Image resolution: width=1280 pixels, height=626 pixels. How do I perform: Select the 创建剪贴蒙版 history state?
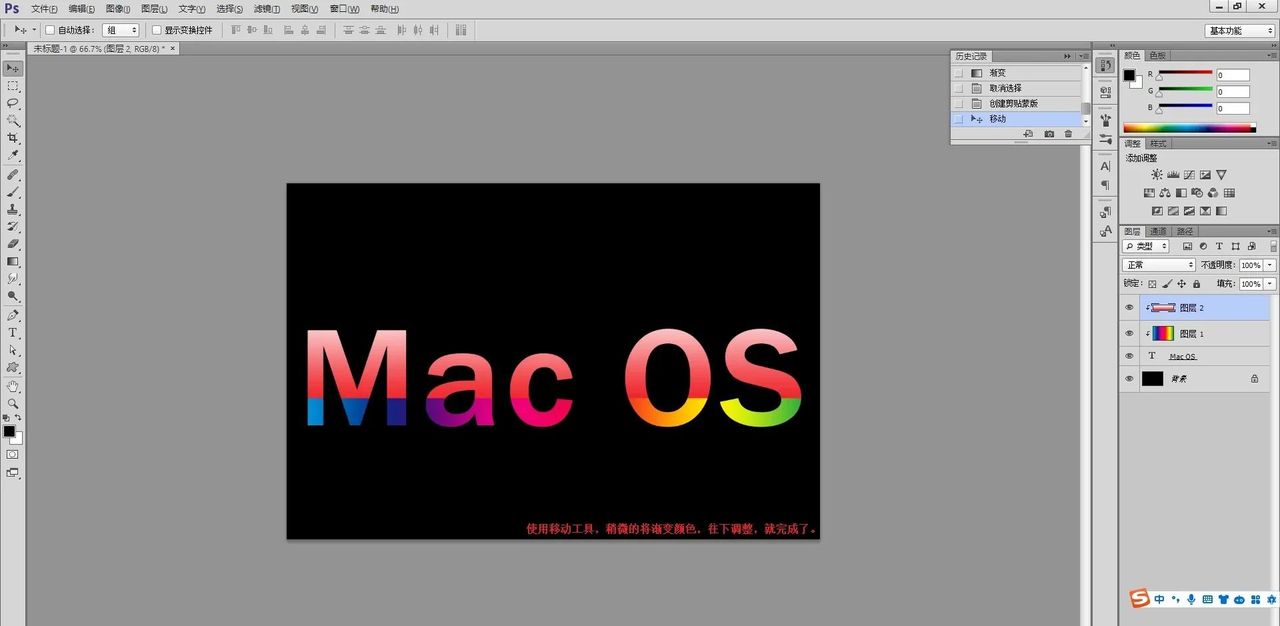(x=1018, y=103)
